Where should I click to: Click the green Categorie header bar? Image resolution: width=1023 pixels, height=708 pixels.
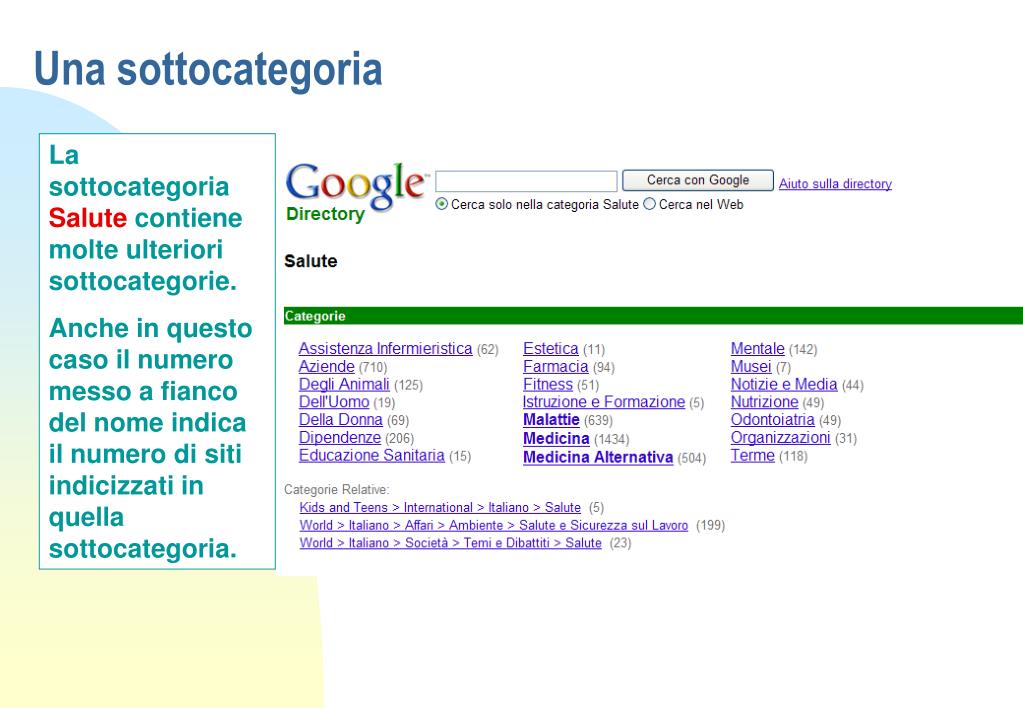(x=653, y=316)
